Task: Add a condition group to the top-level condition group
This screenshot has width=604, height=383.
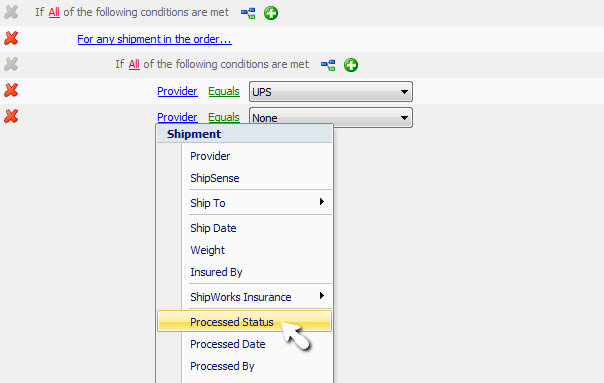Action: (x=248, y=13)
